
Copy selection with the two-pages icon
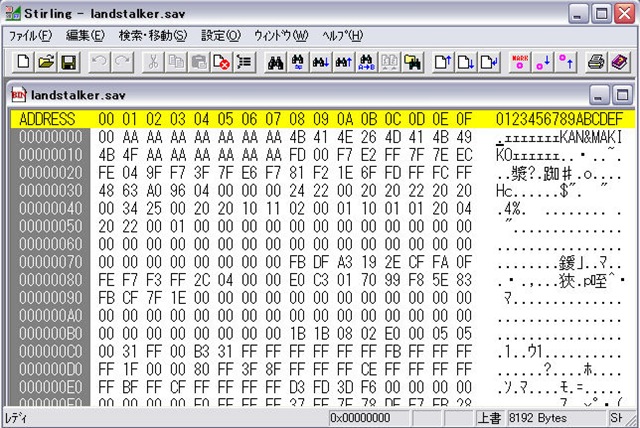[176, 62]
